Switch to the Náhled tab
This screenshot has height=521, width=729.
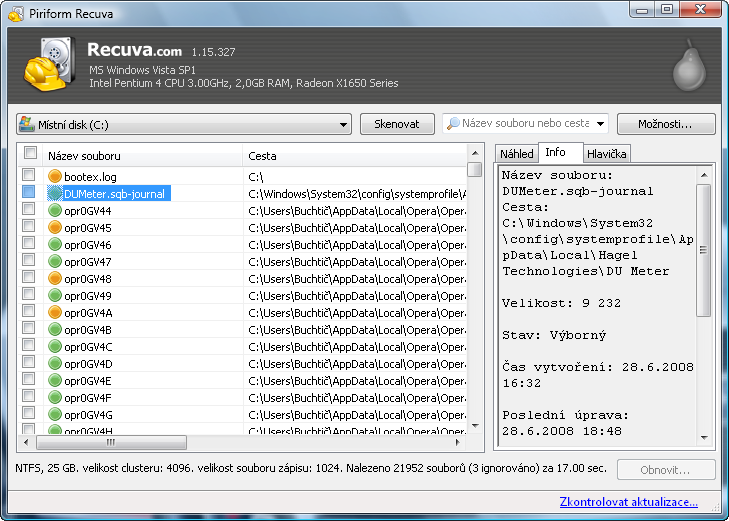point(517,154)
